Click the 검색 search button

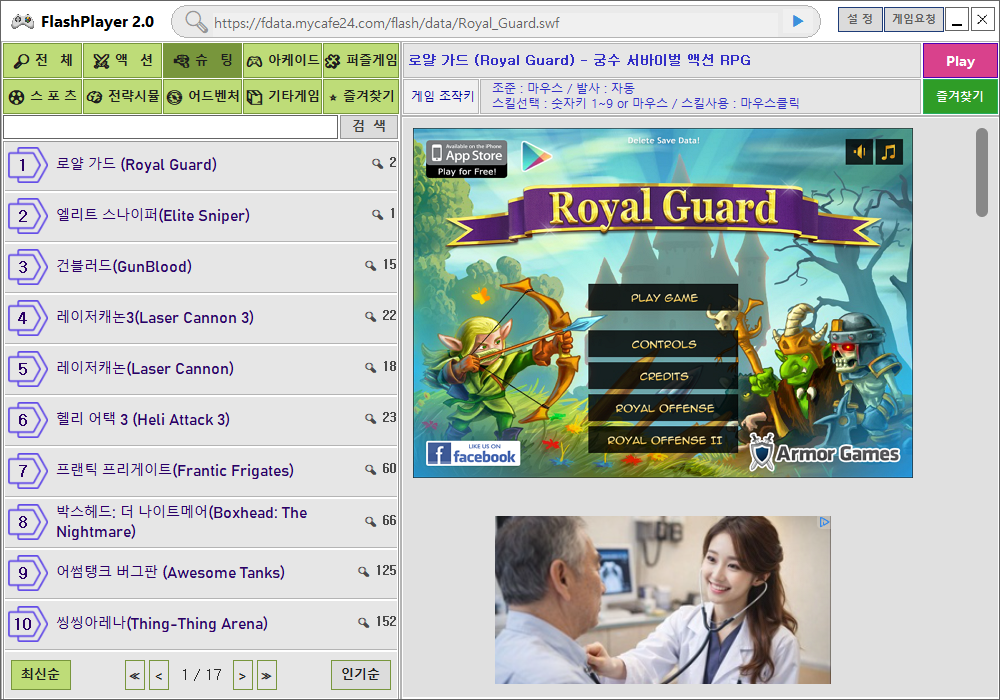[369, 127]
